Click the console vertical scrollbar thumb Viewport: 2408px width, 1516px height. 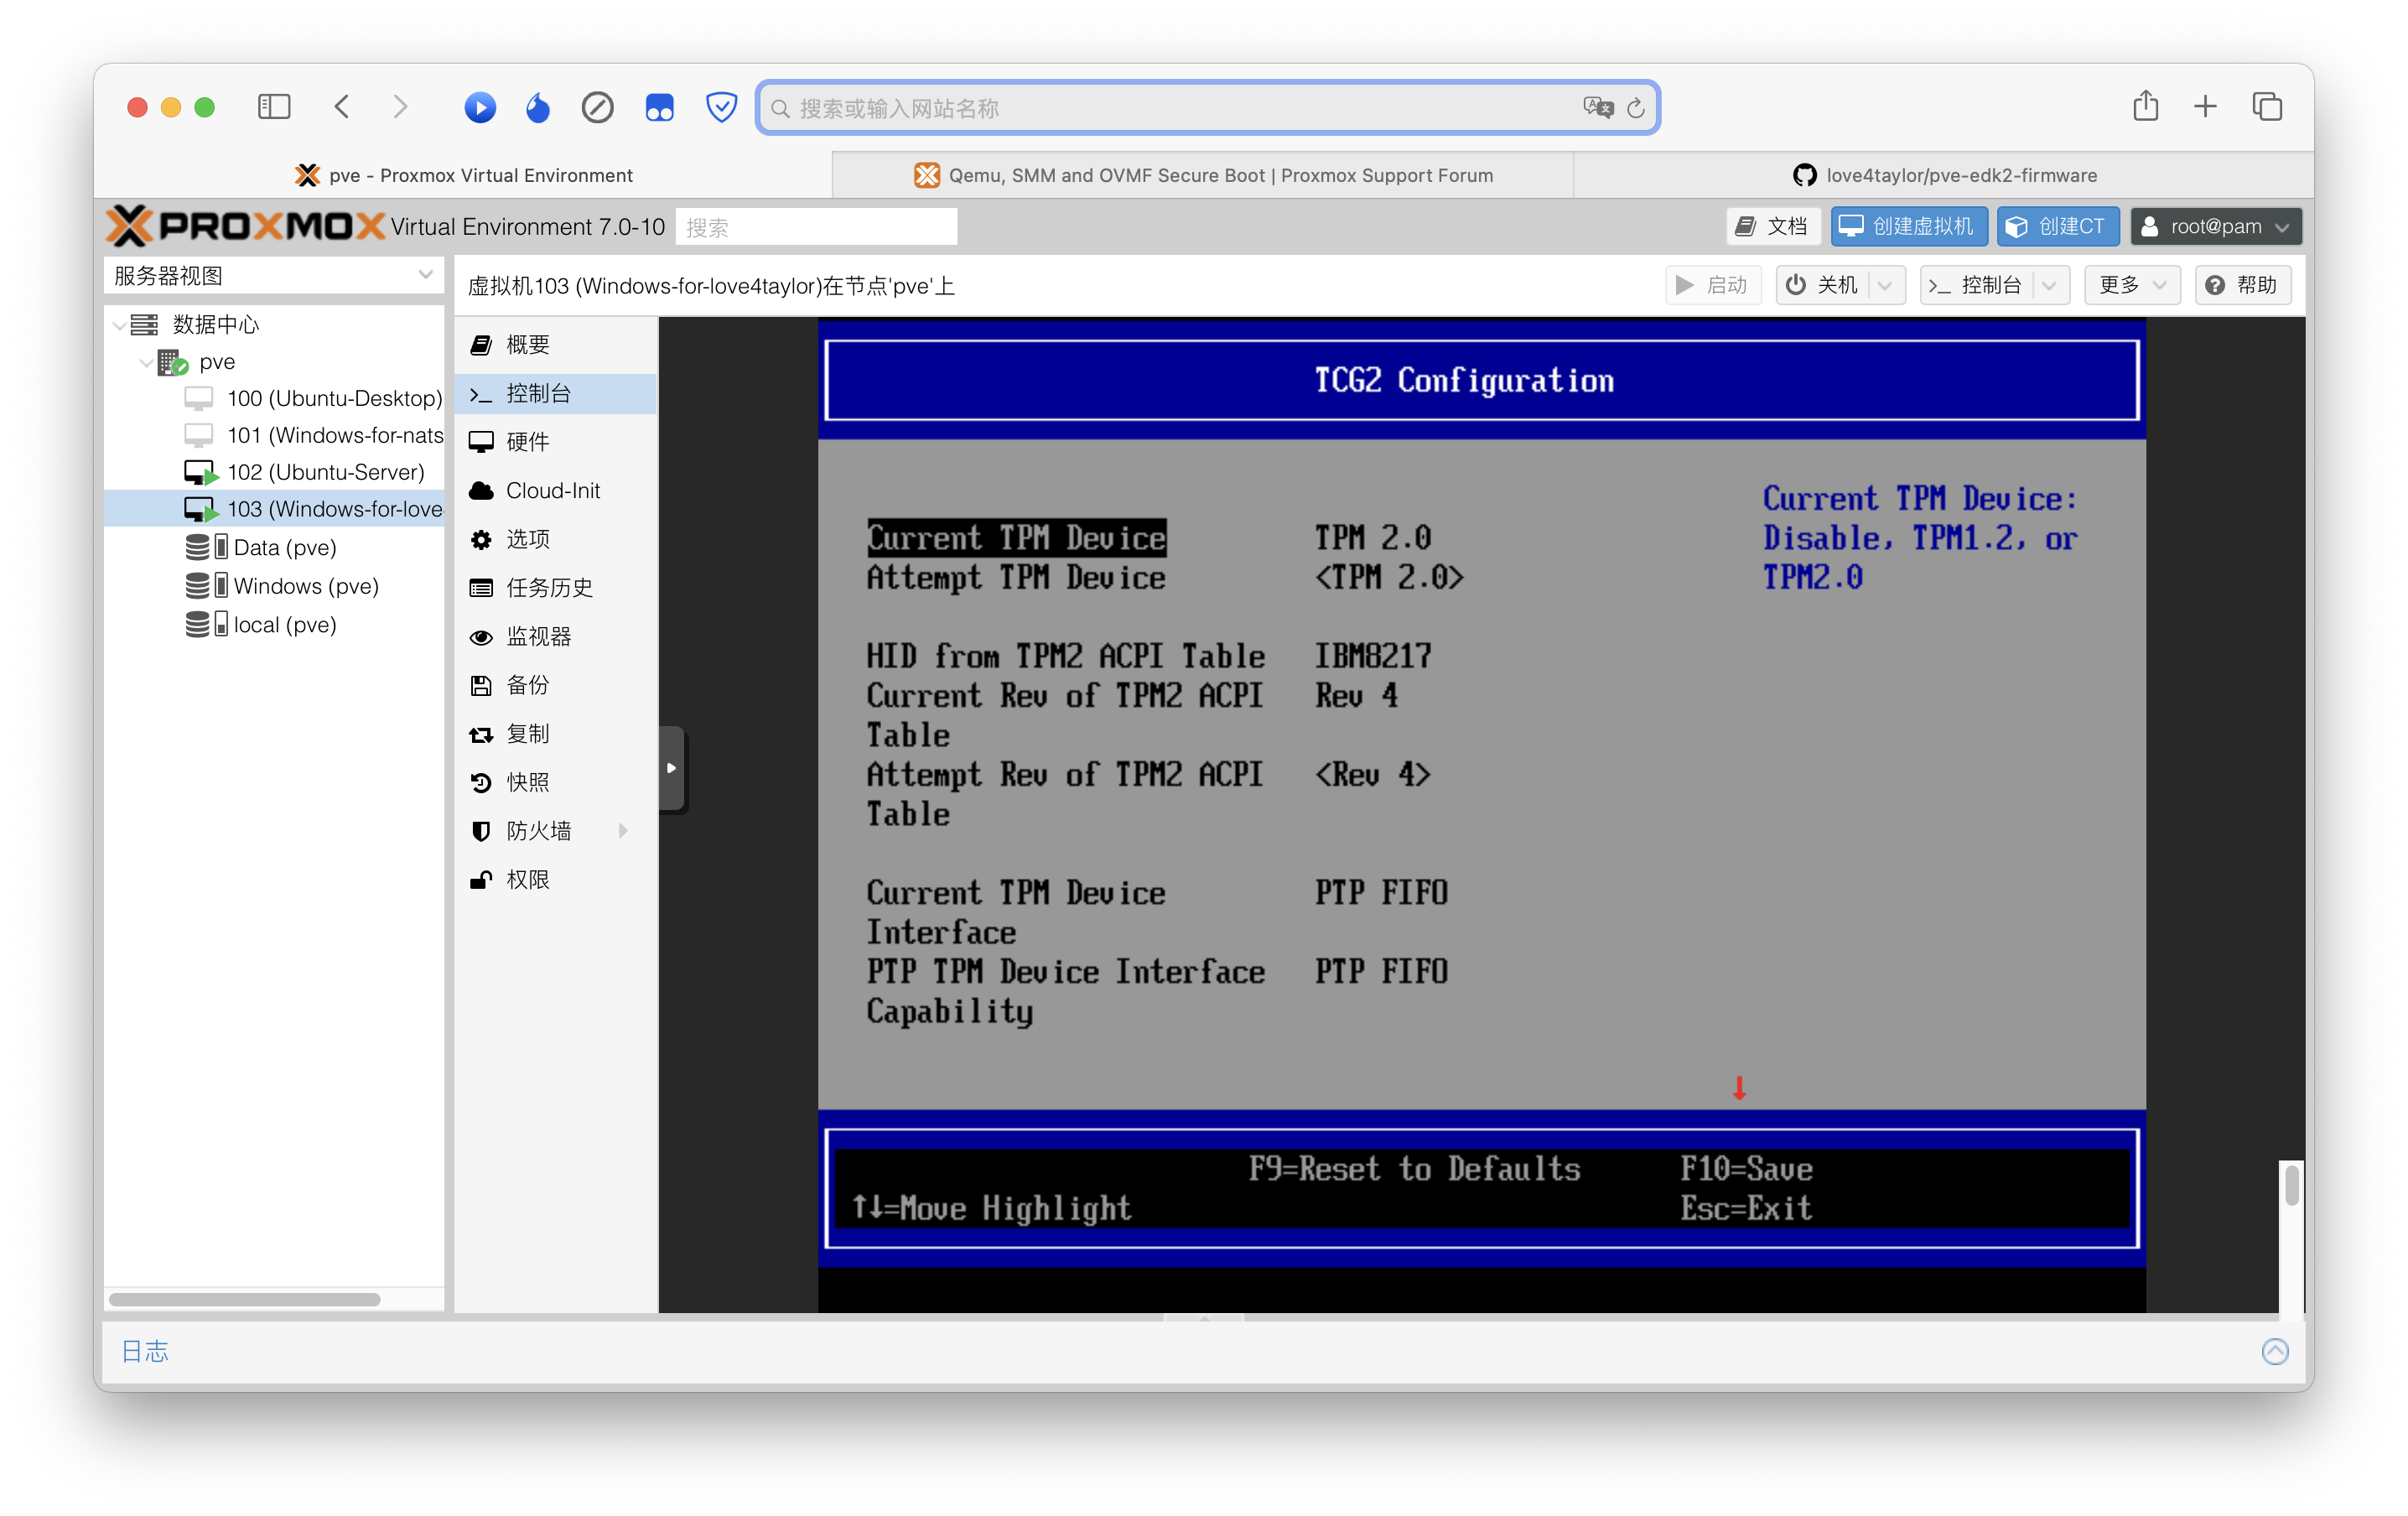click(x=2291, y=1185)
